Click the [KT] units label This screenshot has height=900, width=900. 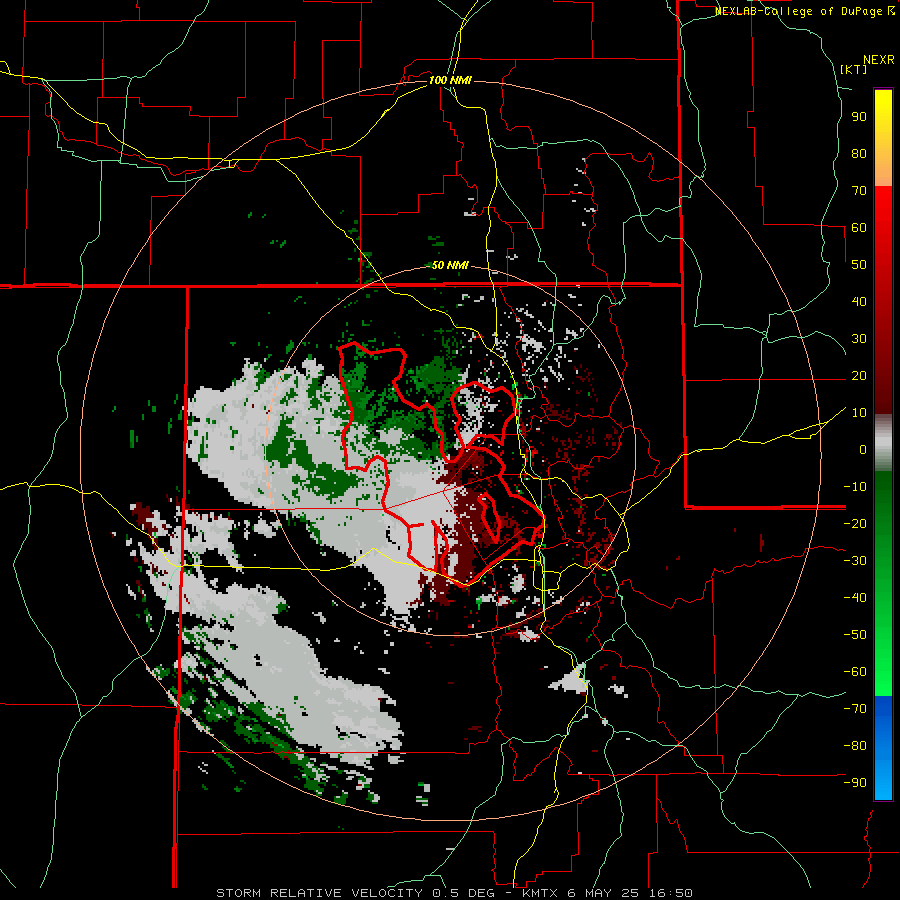tap(854, 69)
